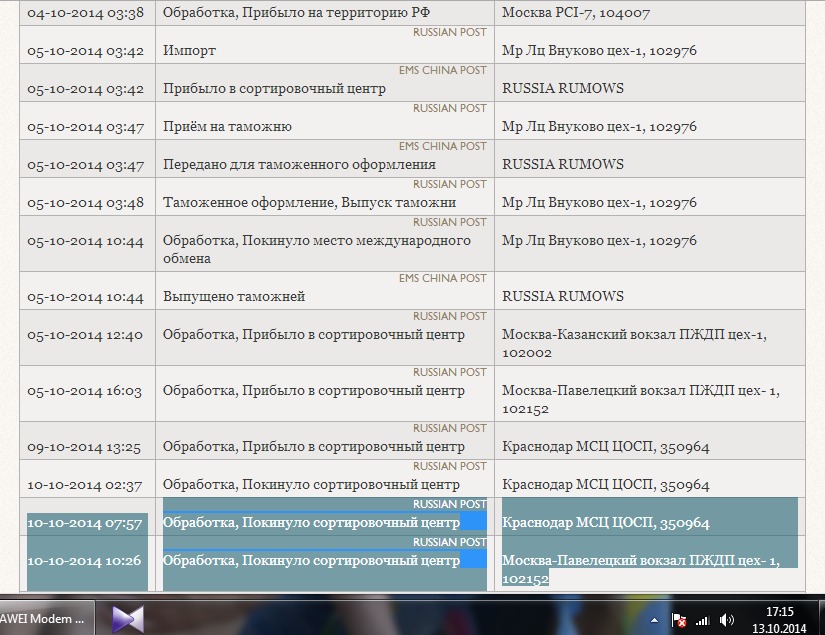Click the 'Импорт' status cell
This screenshot has width=825, height=635.
click(x=190, y=50)
